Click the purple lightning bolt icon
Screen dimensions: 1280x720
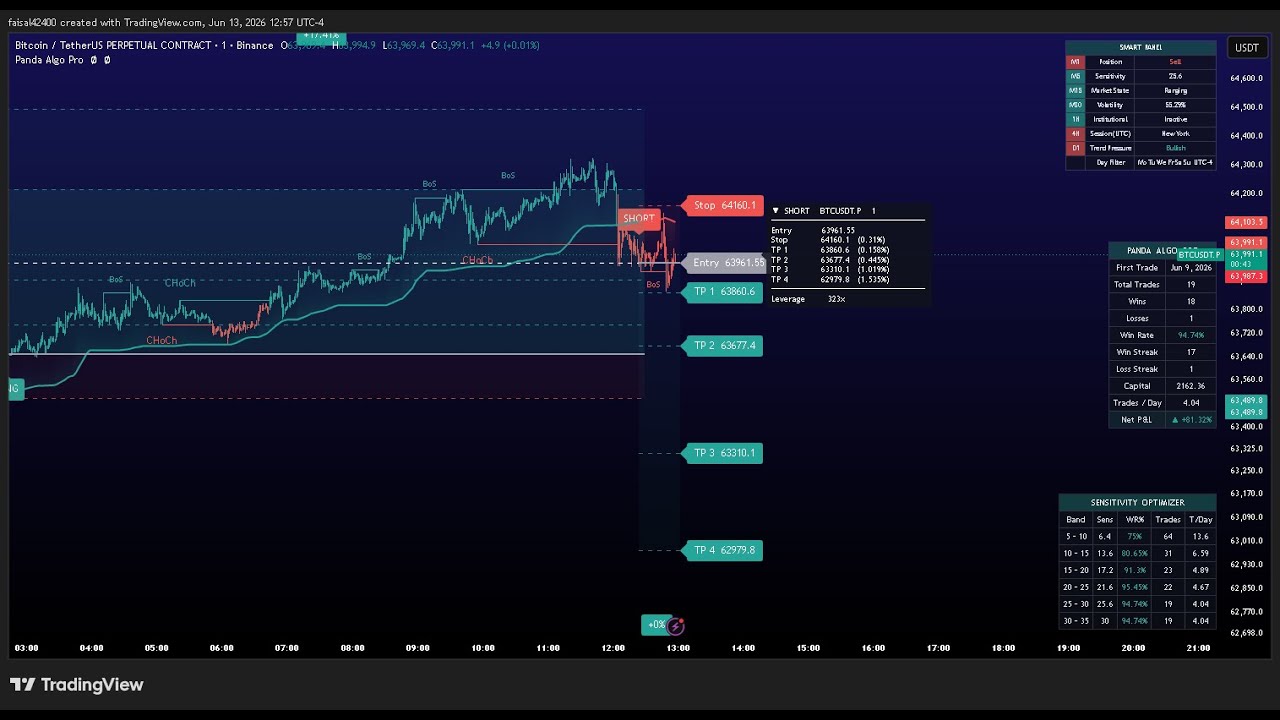click(x=676, y=626)
